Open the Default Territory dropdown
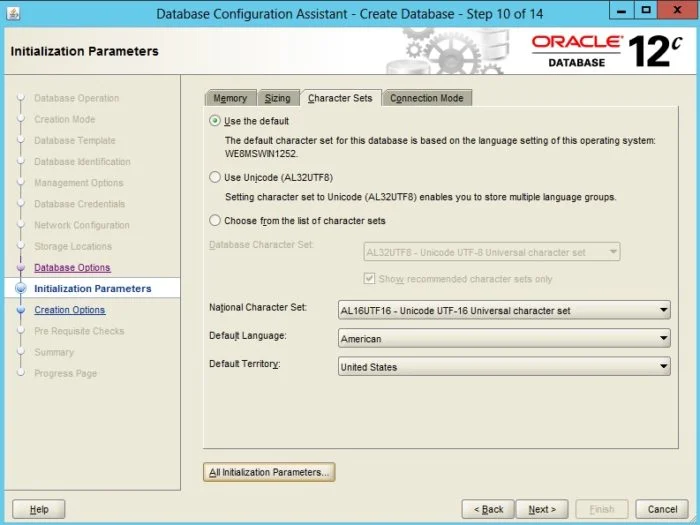Viewport: 700px width, 525px height. (504, 367)
